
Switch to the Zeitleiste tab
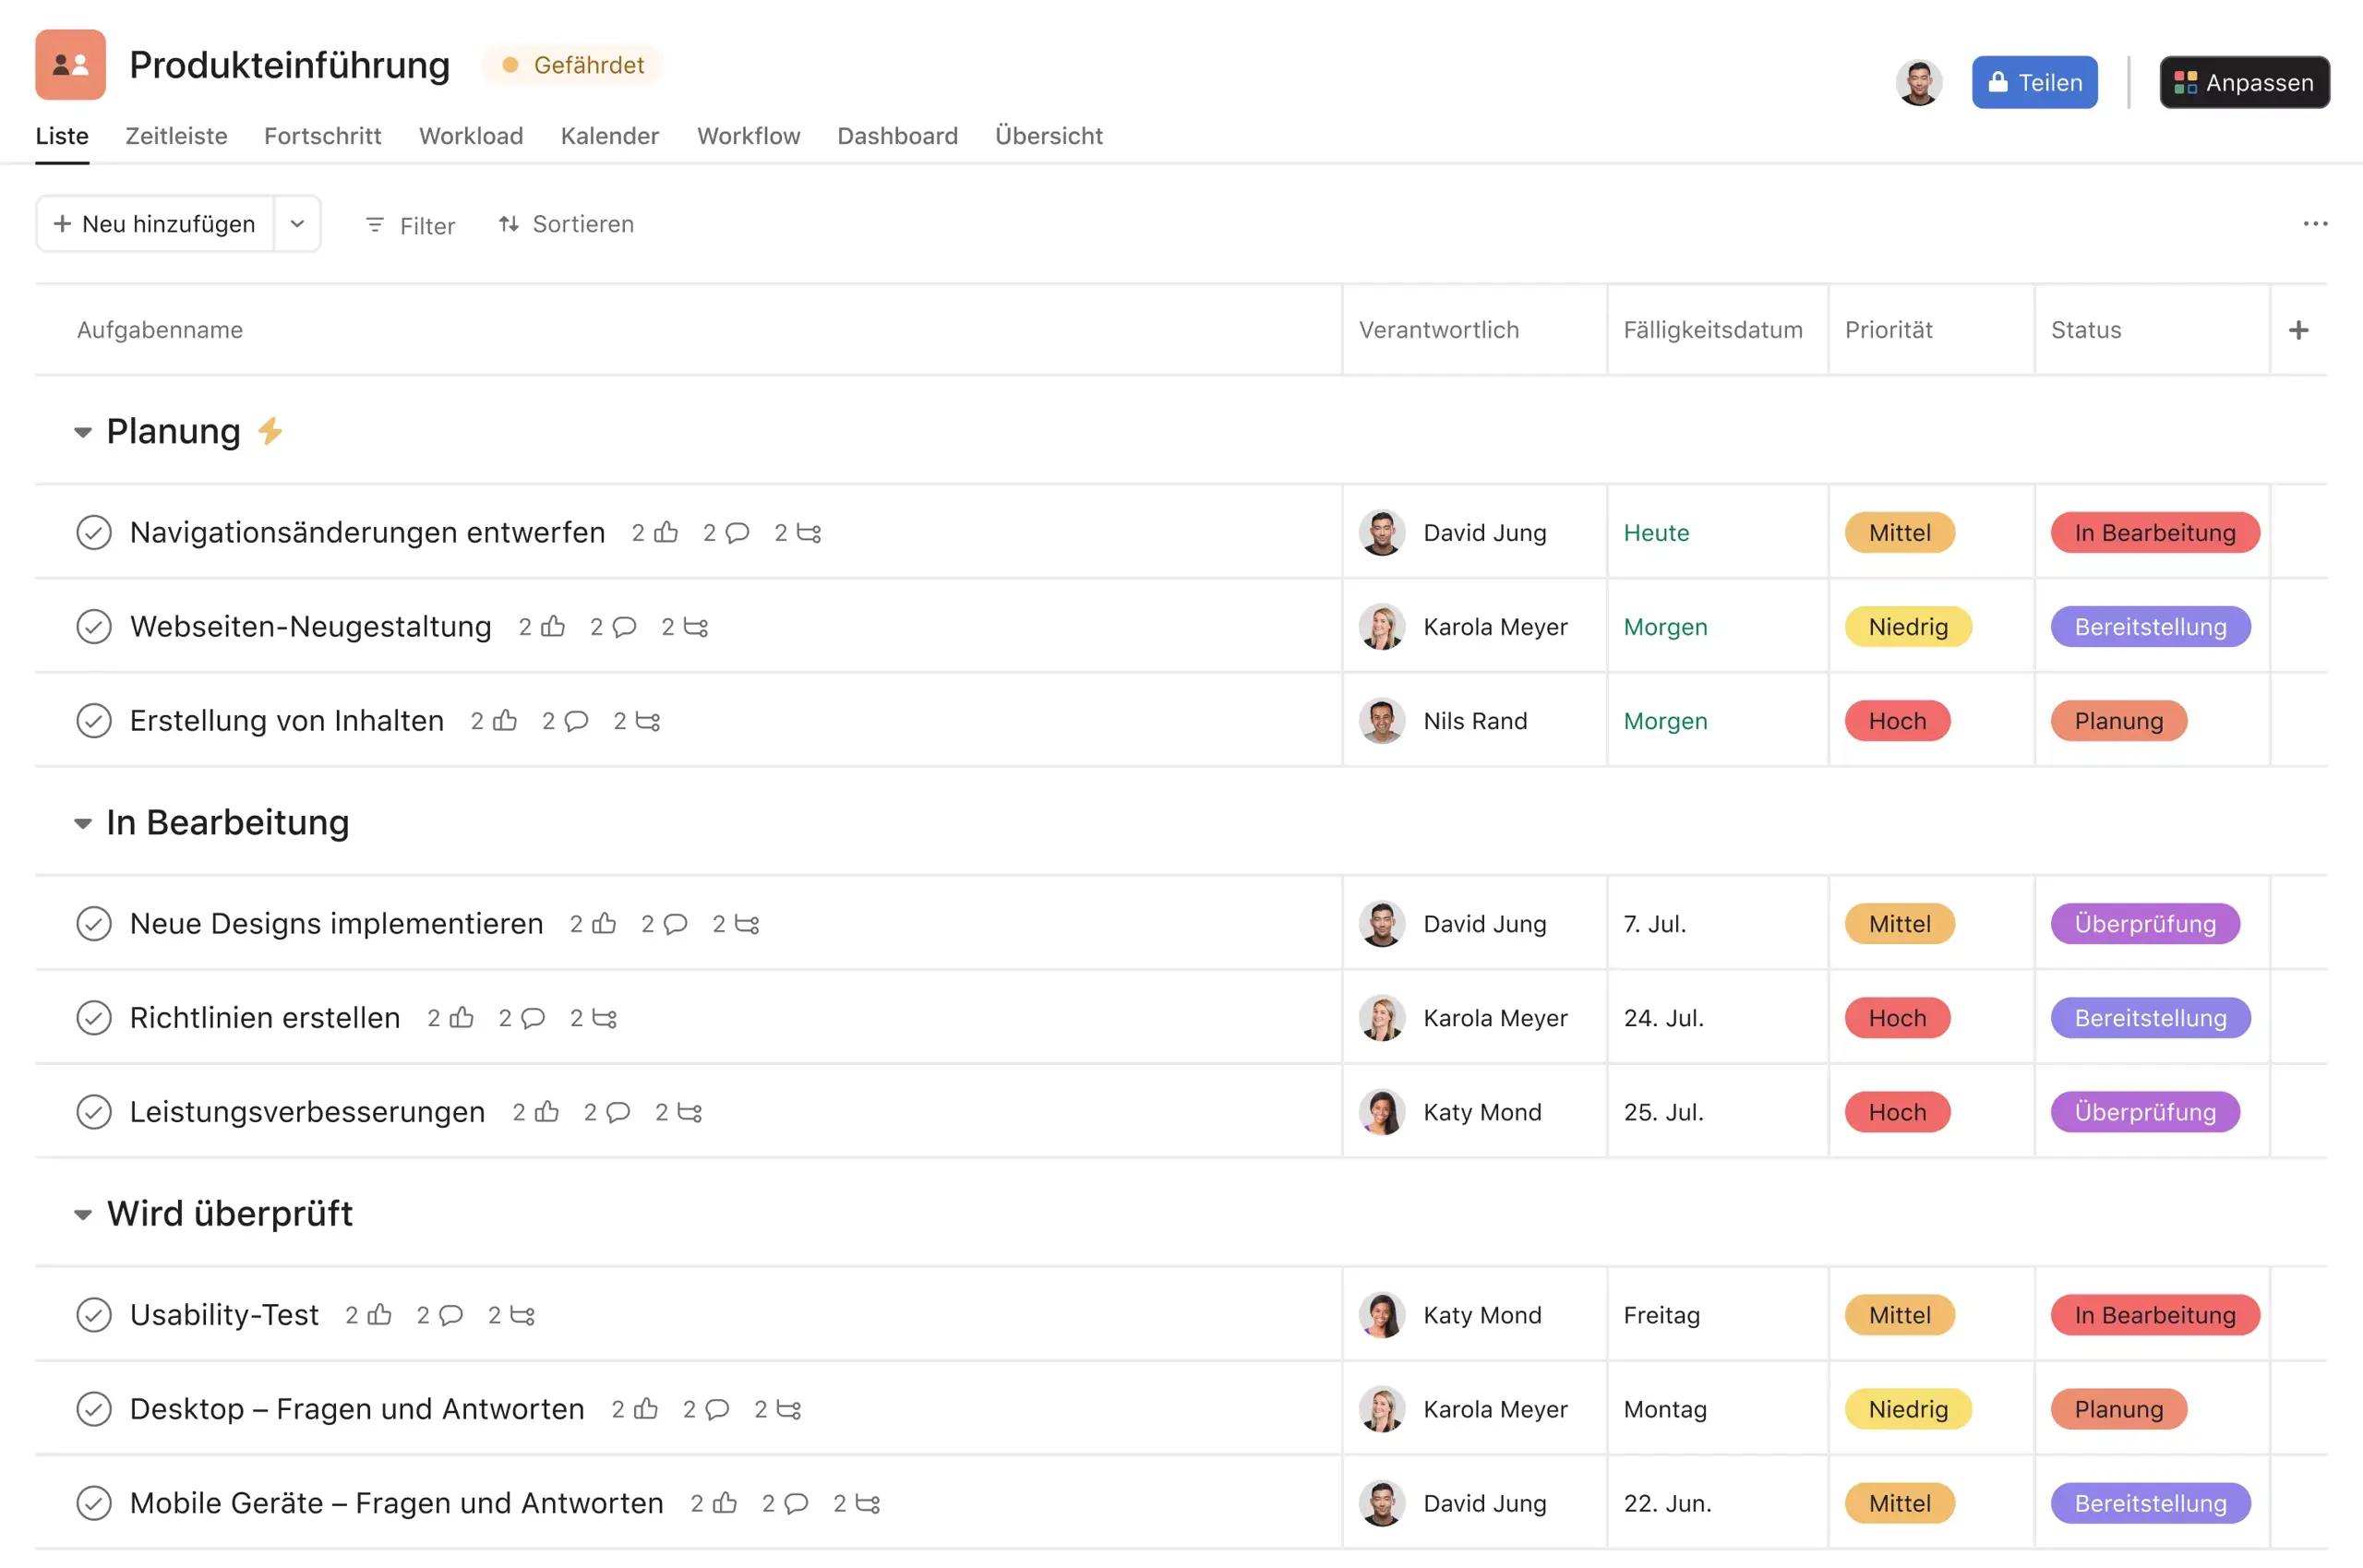pos(176,136)
